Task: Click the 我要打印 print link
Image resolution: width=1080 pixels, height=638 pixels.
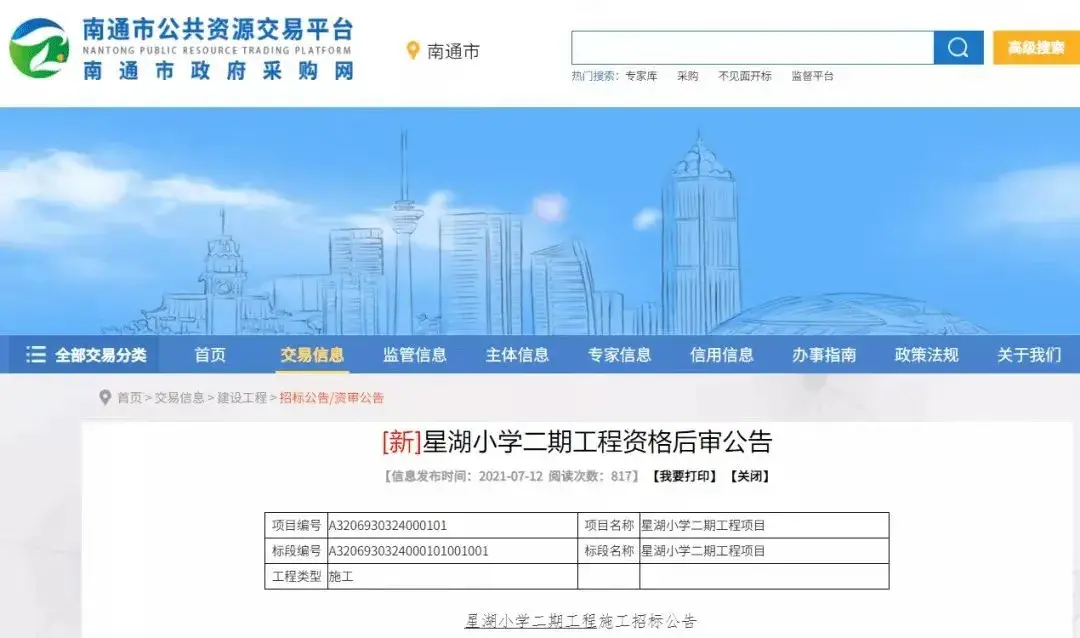Action: [684, 476]
